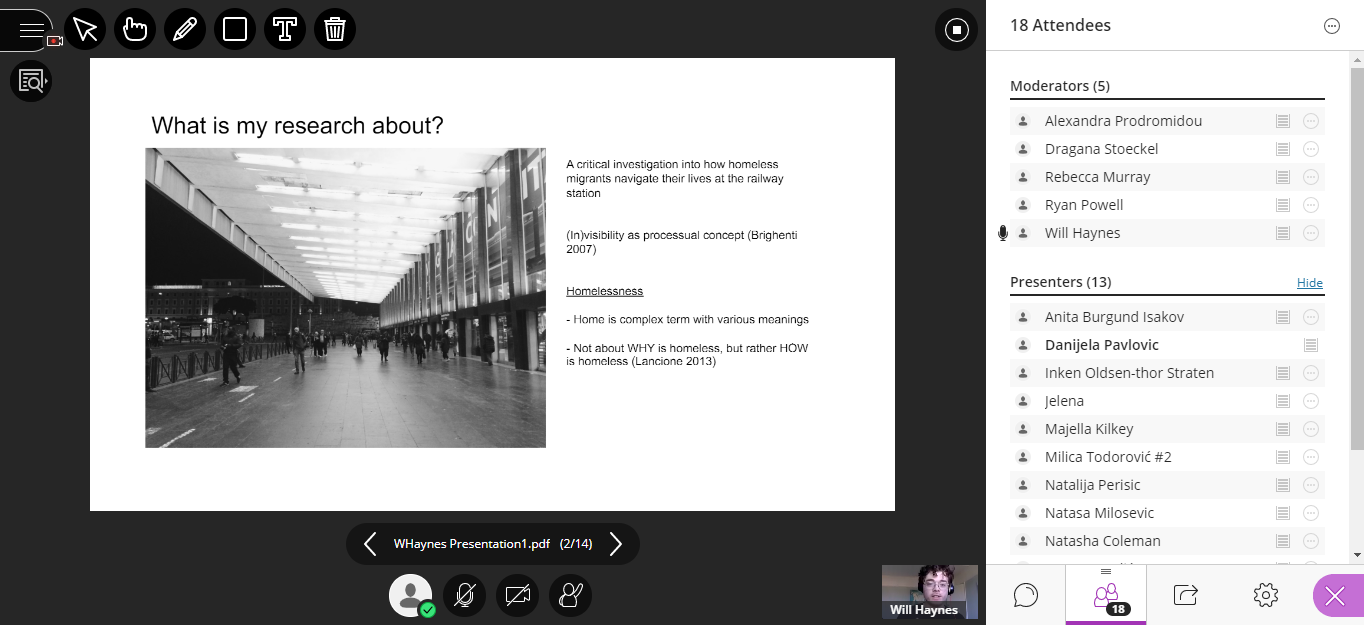Choose the pencil drawing tool
The height and width of the screenshot is (625, 1364).
click(x=185, y=29)
